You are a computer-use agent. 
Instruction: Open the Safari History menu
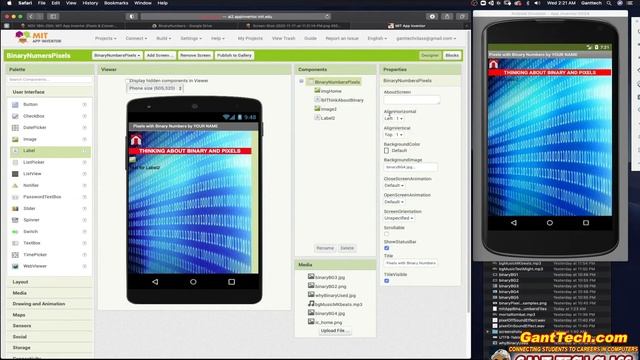[x=90, y=3]
